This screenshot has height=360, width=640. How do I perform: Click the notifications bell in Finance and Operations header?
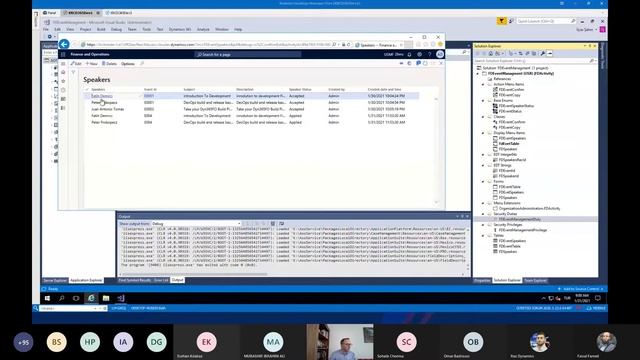[x=409, y=54]
